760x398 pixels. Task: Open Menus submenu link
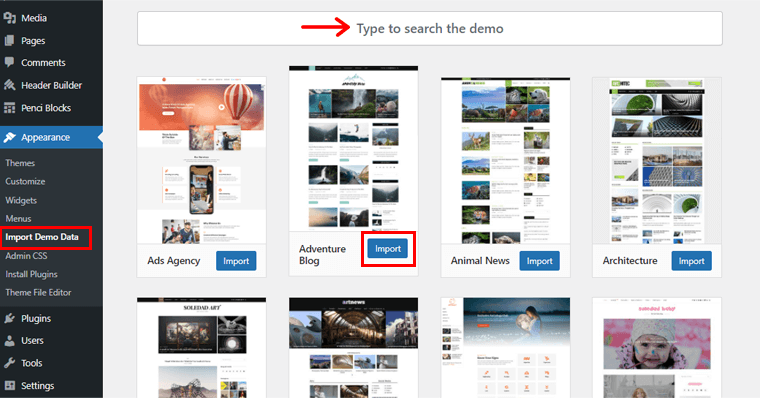coord(18,219)
